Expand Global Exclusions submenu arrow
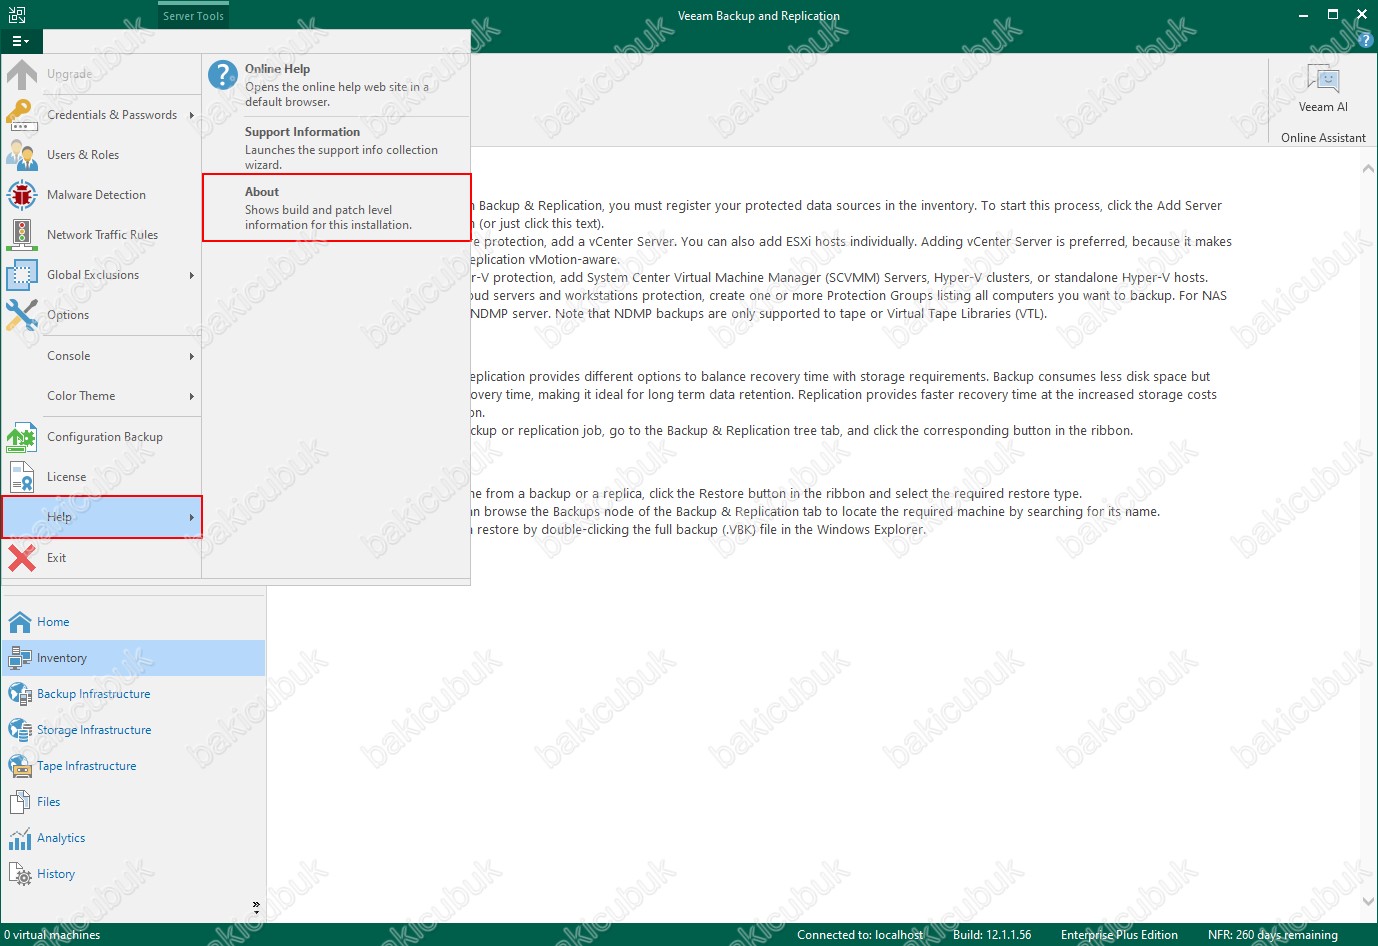 point(191,275)
